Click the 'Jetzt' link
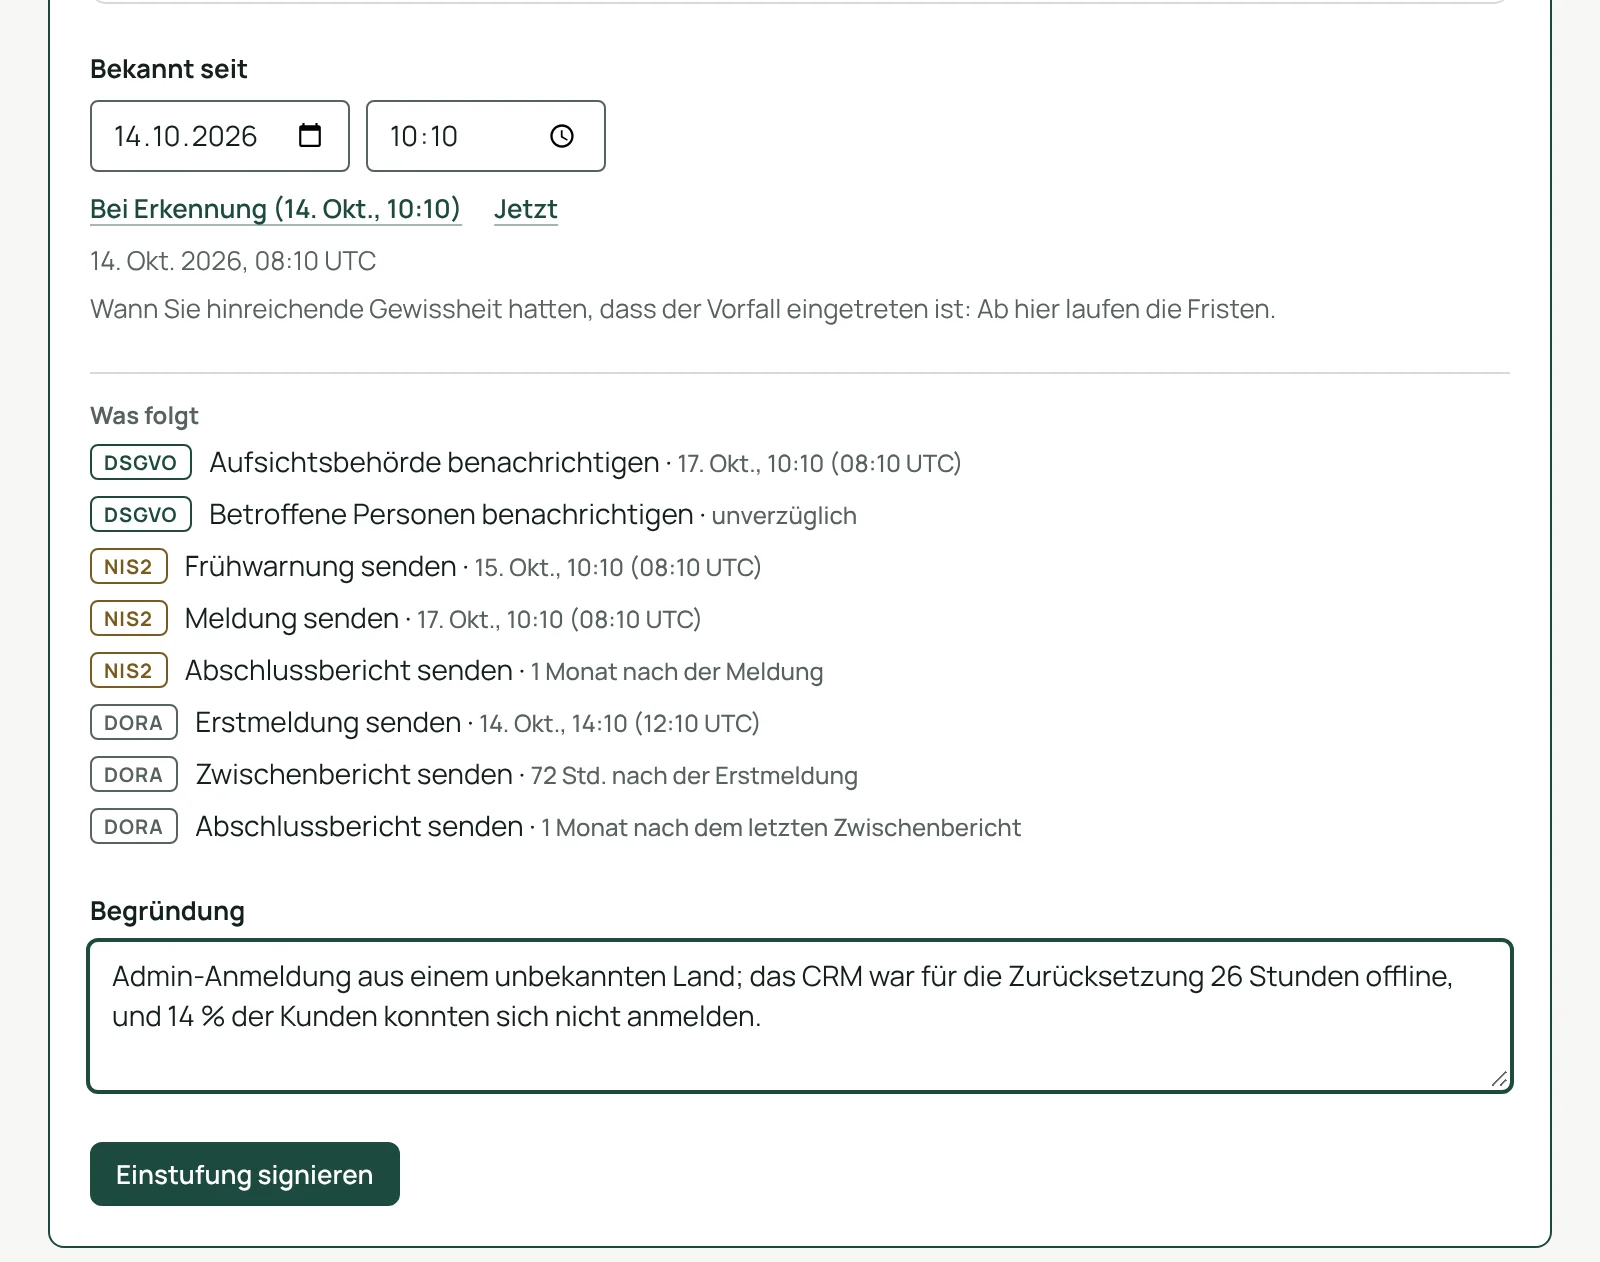 click(x=526, y=209)
